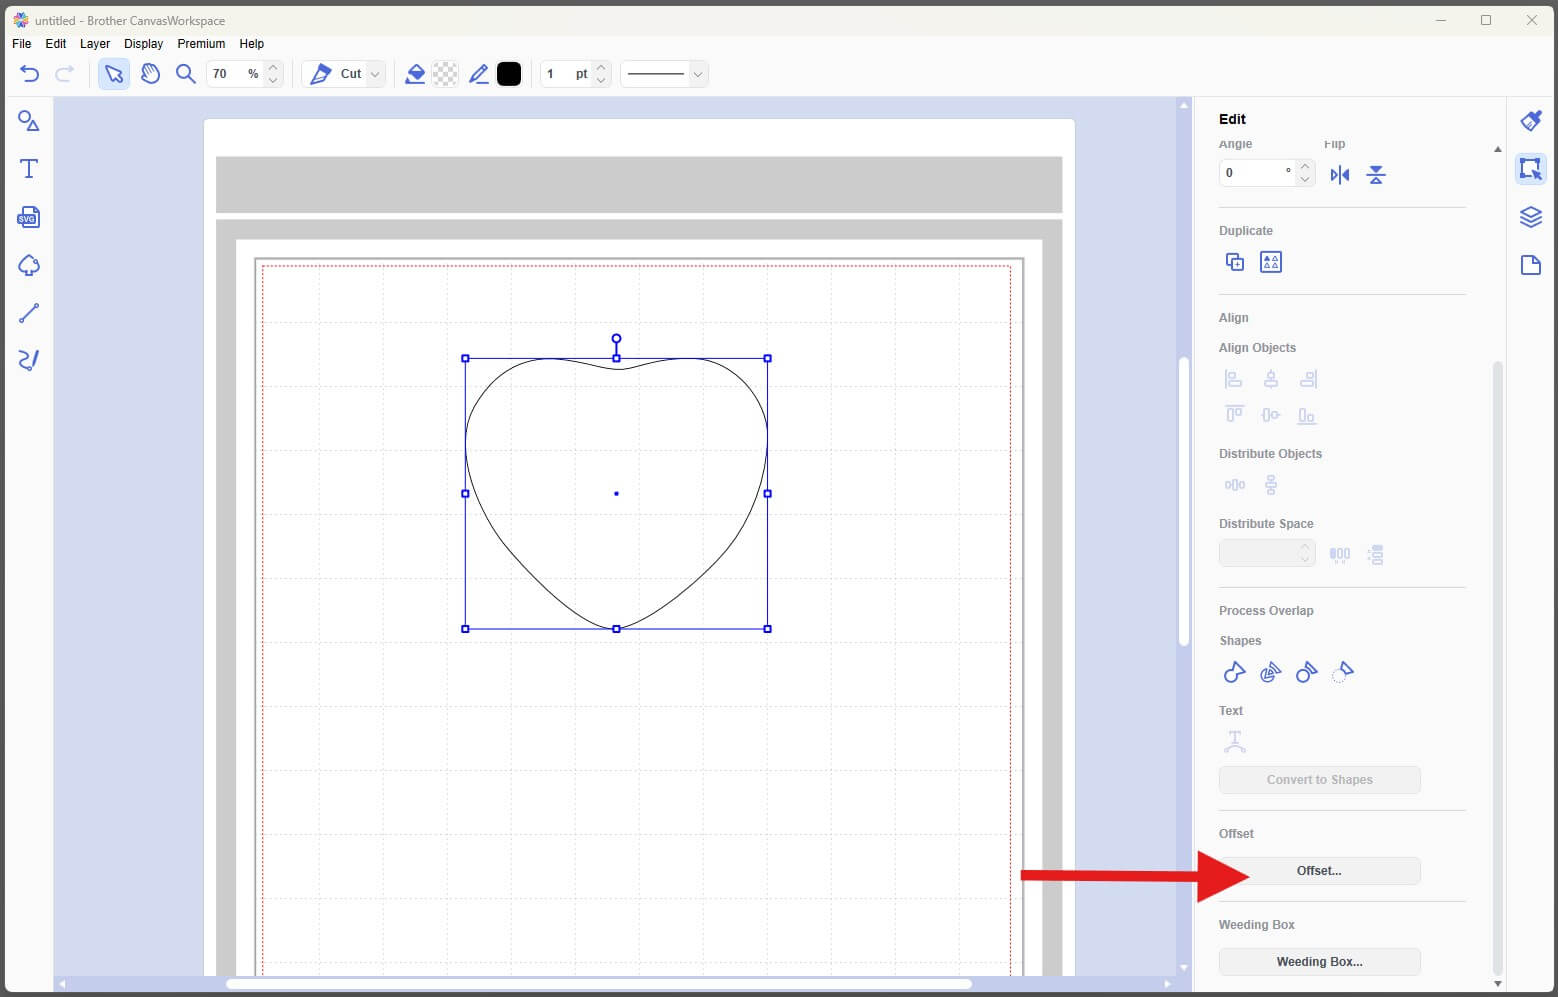Click the Convert to Shapes button

[x=1319, y=780]
